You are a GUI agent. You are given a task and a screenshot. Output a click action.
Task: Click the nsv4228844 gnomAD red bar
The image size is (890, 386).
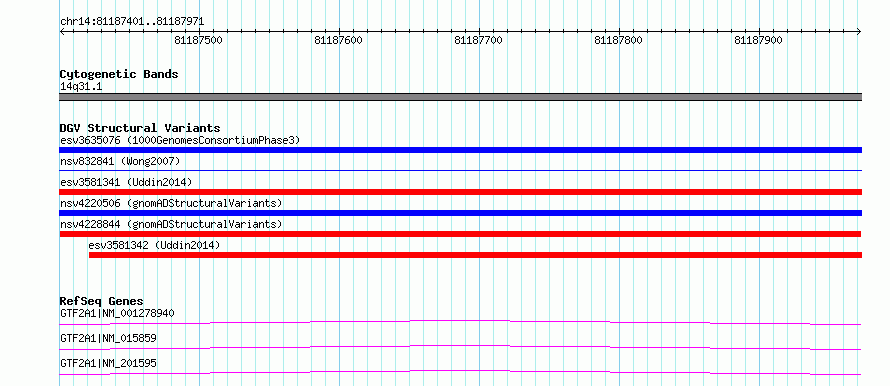pos(460,234)
